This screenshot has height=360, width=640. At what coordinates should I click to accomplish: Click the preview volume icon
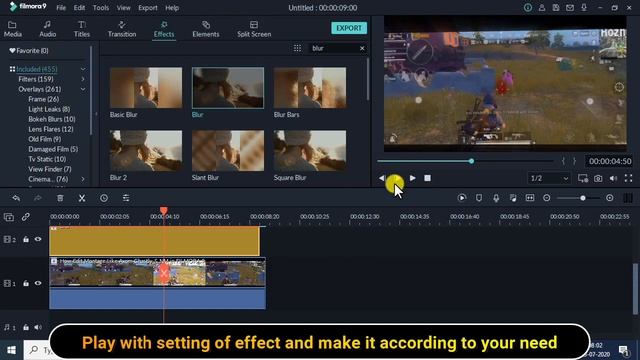tap(613, 178)
